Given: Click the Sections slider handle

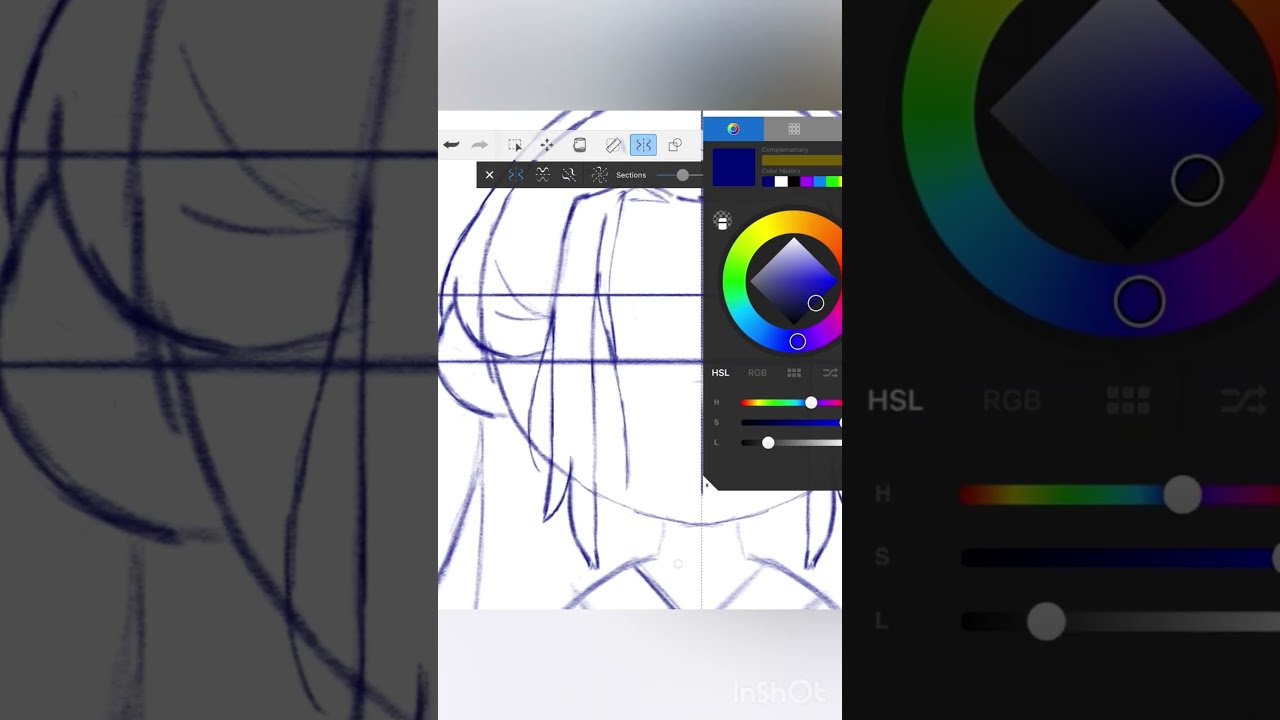Looking at the screenshot, I should [x=682, y=175].
